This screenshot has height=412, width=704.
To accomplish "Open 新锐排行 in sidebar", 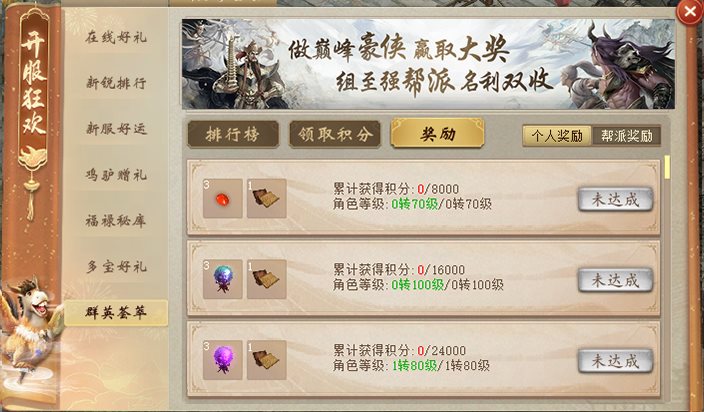I will tap(116, 83).
